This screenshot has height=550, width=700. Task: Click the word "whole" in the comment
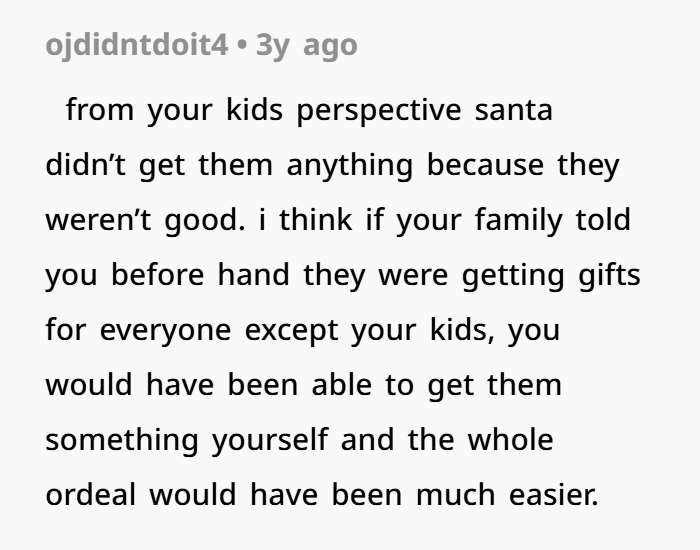(514, 440)
